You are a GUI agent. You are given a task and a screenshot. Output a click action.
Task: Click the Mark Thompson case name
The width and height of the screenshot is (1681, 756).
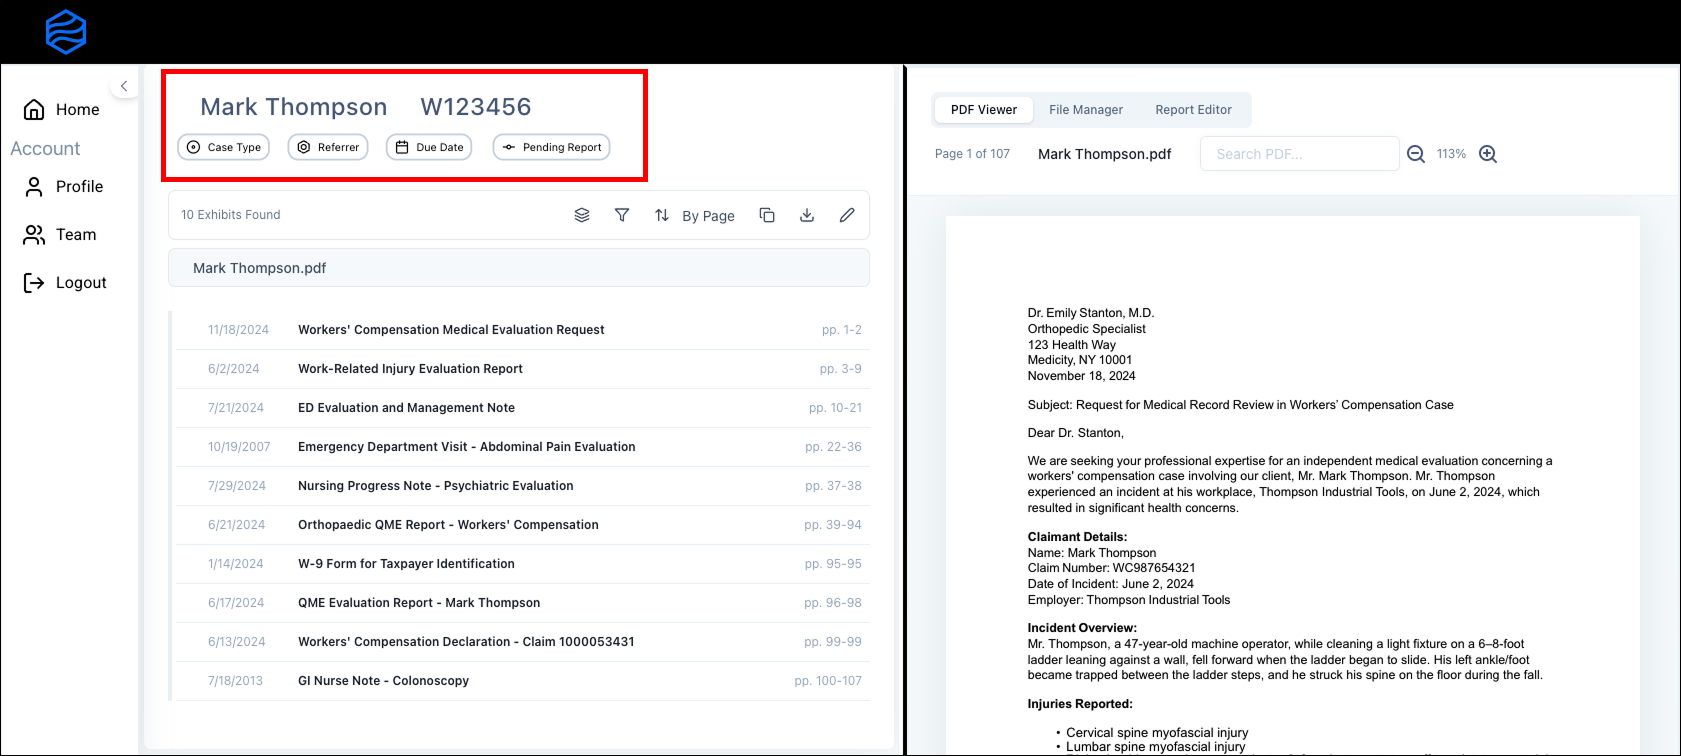294,107
